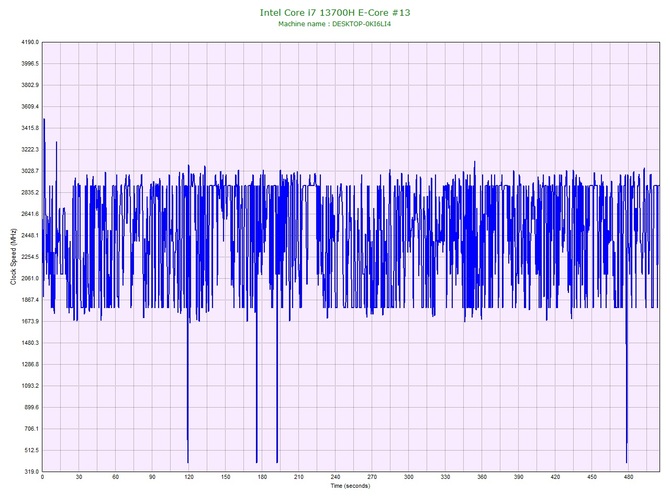Screen dimensions: 670x503
Task: Click the y-axis value 4190.0
Action: [30, 42]
